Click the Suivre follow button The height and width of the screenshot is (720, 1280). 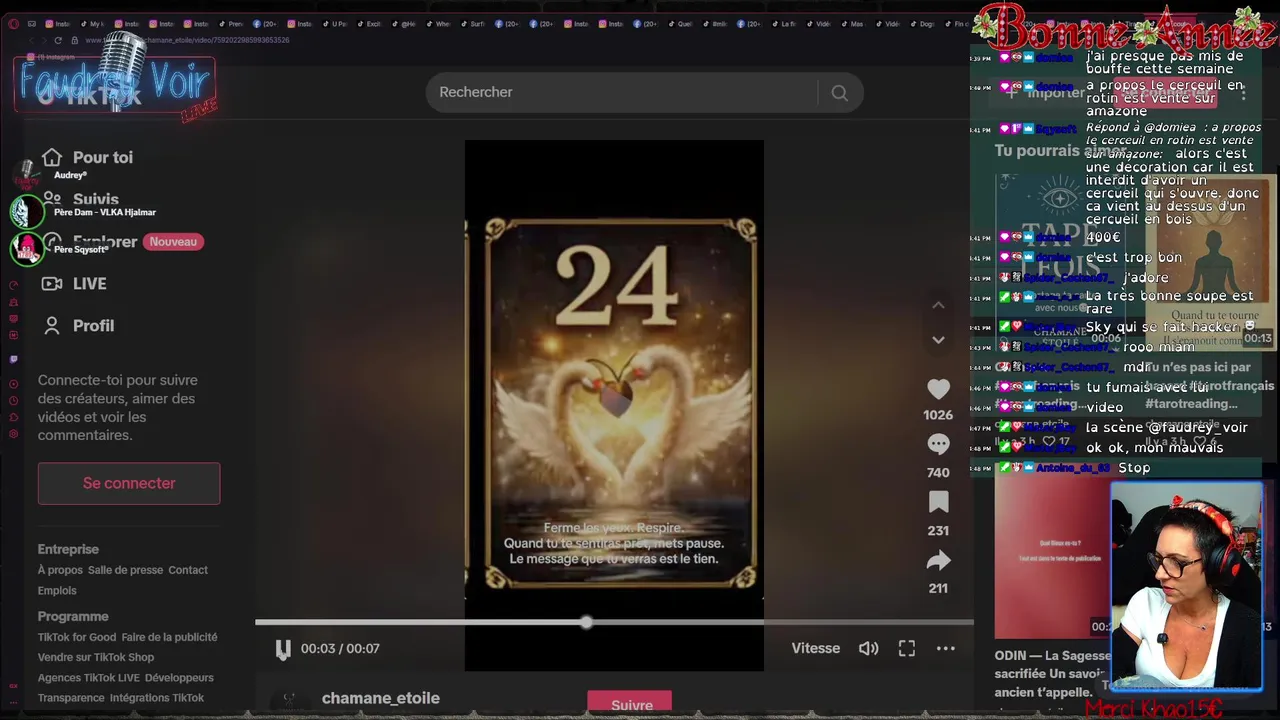pyautogui.click(x=632, y=704)
